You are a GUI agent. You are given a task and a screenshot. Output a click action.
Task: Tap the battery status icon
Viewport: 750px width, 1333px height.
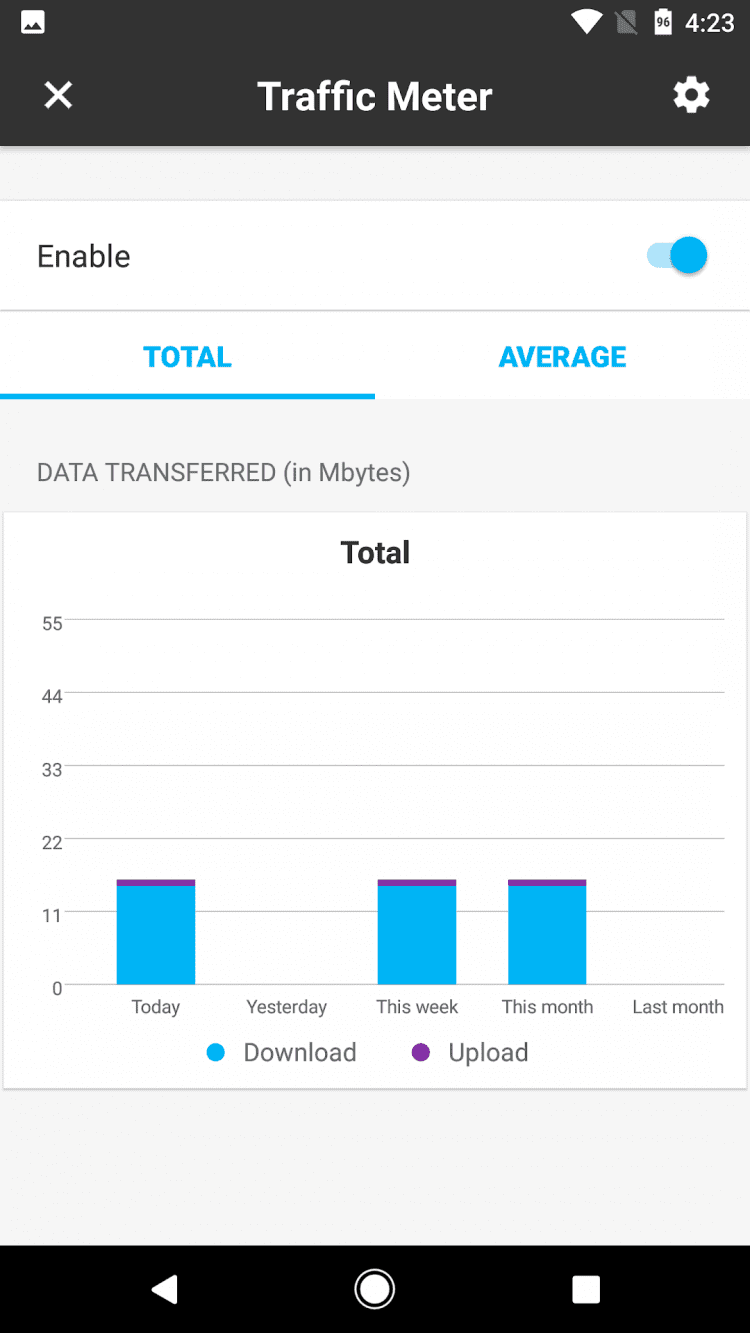[x=662, y=22]
